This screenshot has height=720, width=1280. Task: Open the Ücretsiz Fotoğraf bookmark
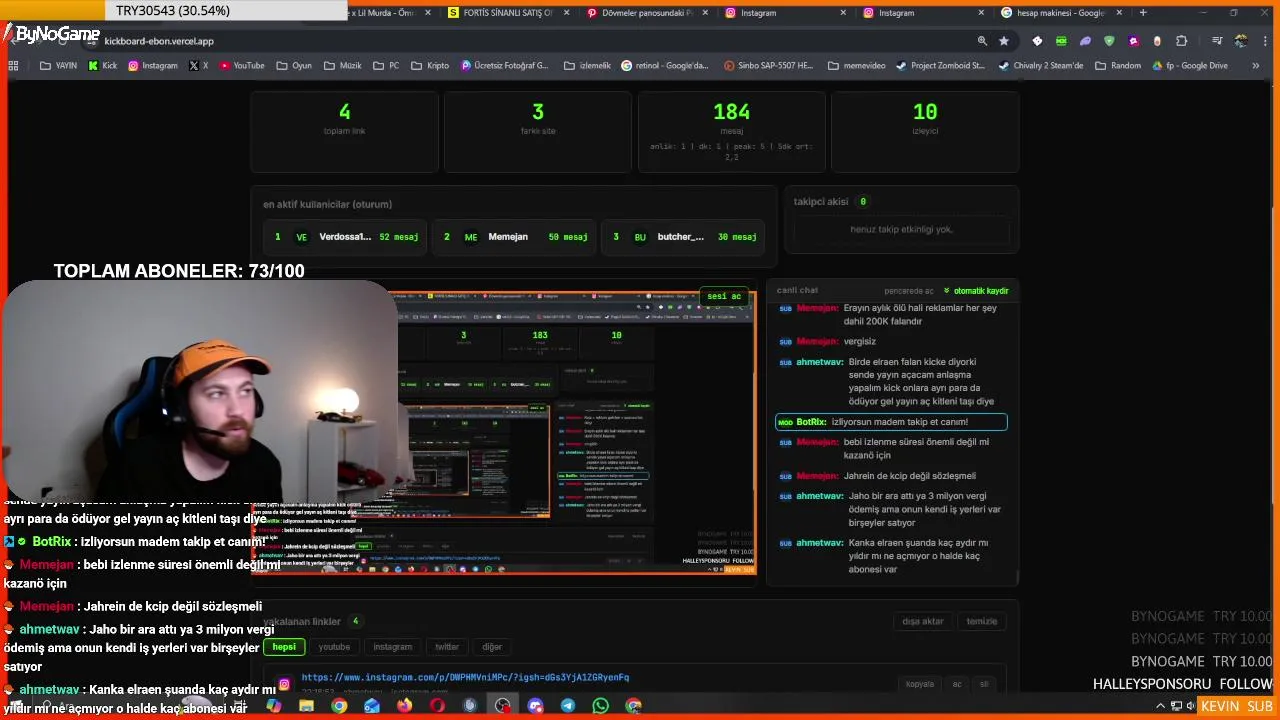tap(504, 66)
